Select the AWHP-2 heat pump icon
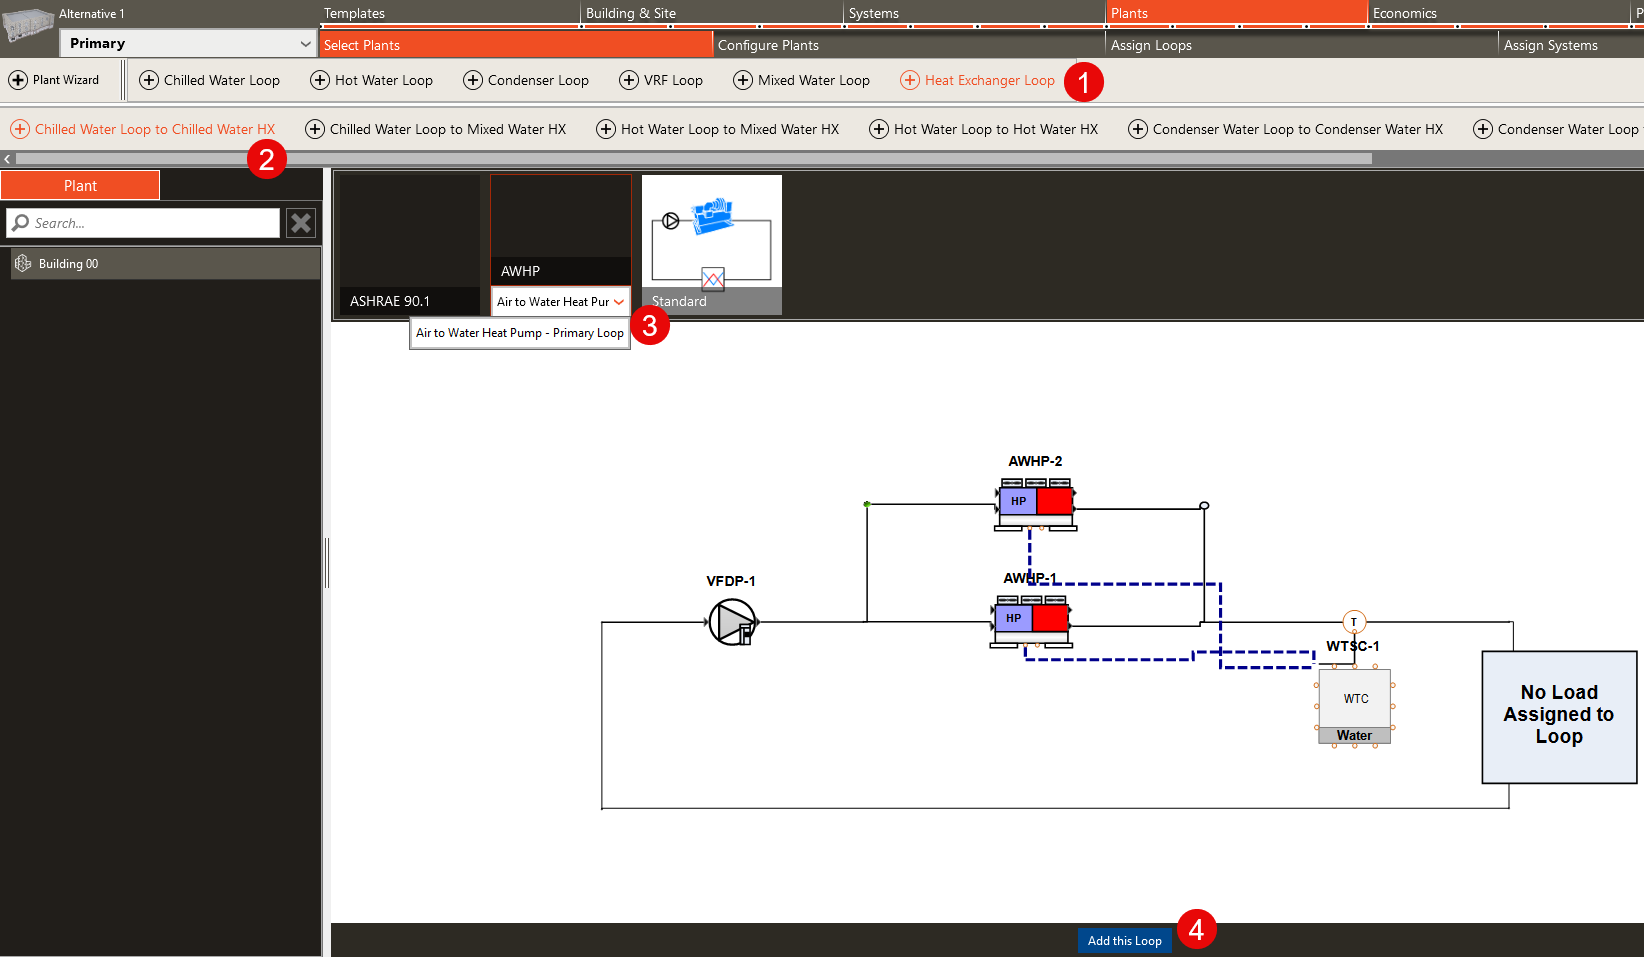This screenshot has height=957, width=1644. tap(1035, 502)
